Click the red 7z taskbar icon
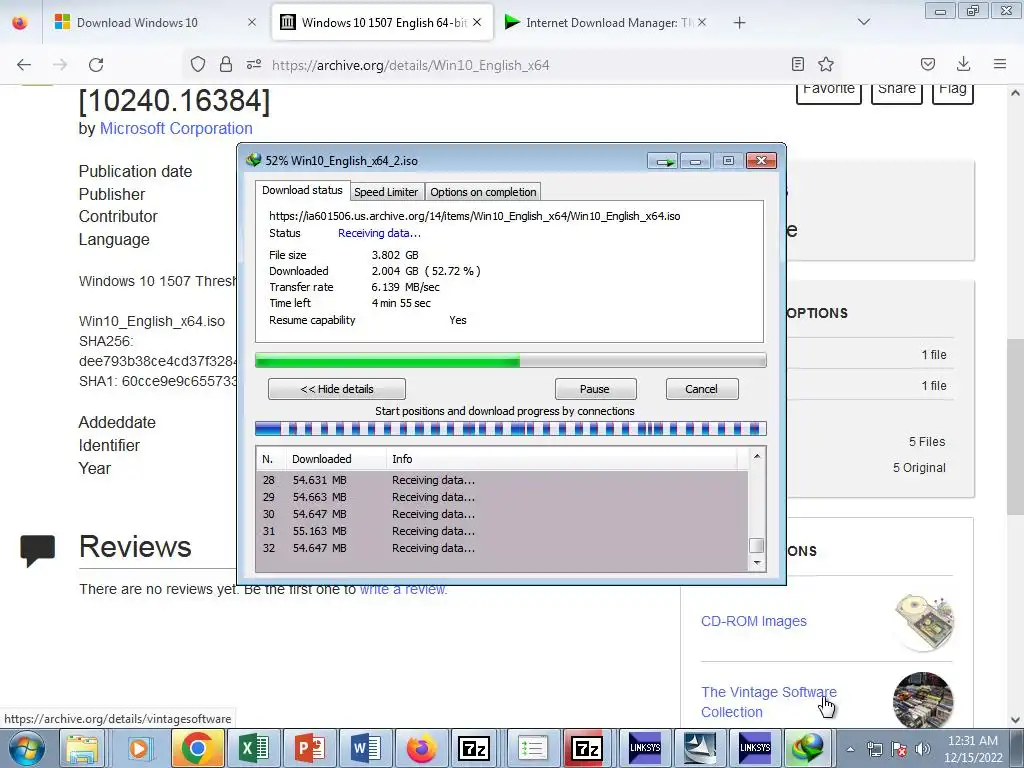1024x768 pixels. (x=586, y=748)
